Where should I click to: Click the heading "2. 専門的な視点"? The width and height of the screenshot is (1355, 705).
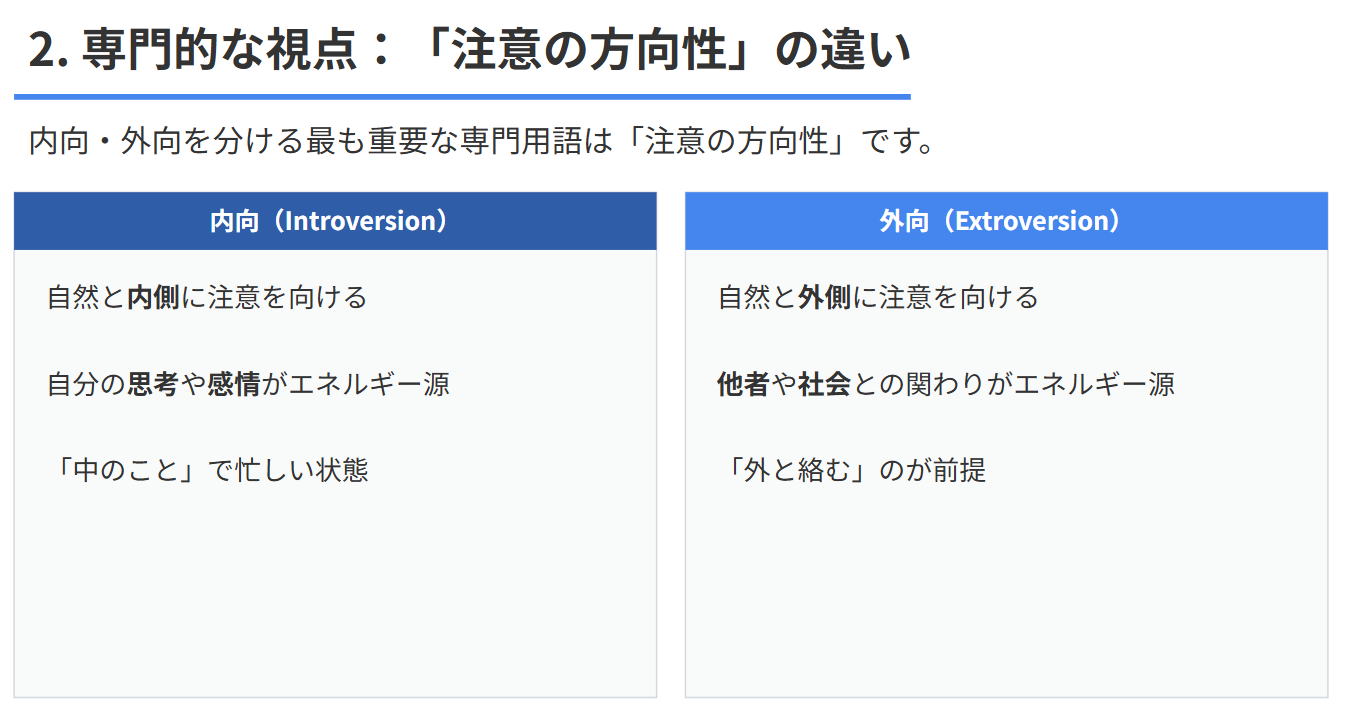200,50
